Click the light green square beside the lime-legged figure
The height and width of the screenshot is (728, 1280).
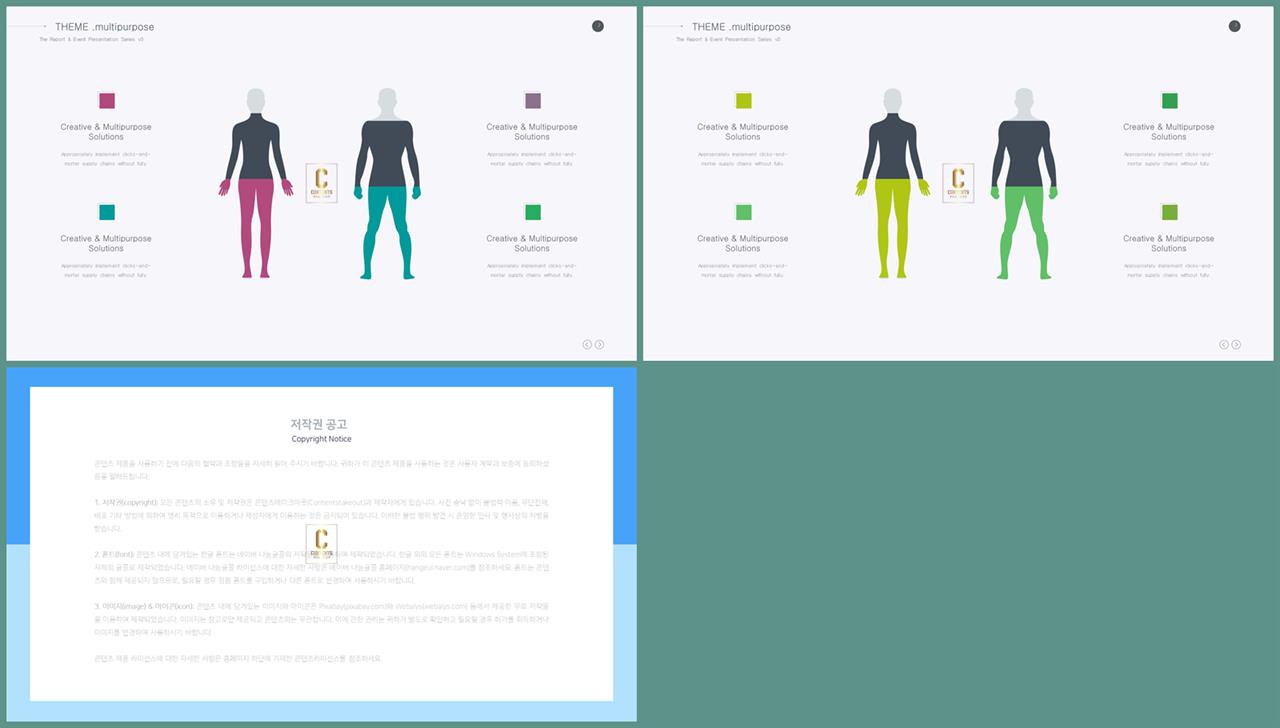coord(743,212)
